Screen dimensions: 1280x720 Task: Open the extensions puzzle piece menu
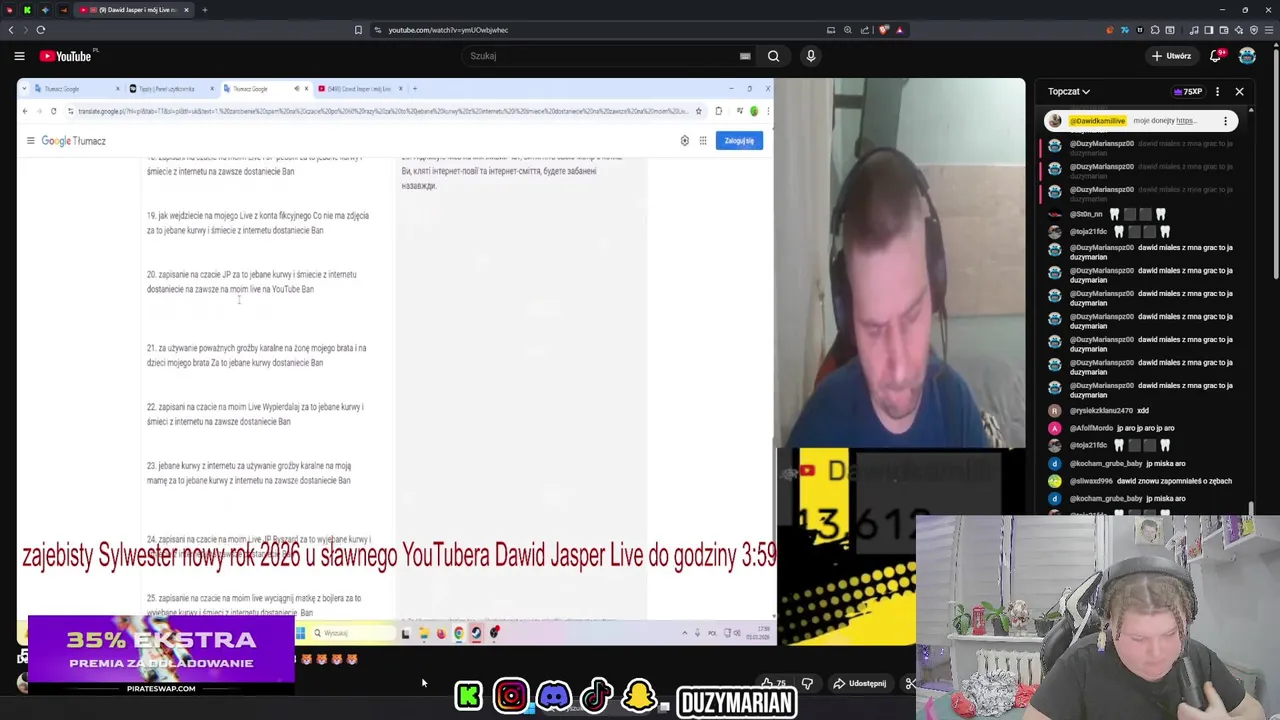click(1155, 30)
